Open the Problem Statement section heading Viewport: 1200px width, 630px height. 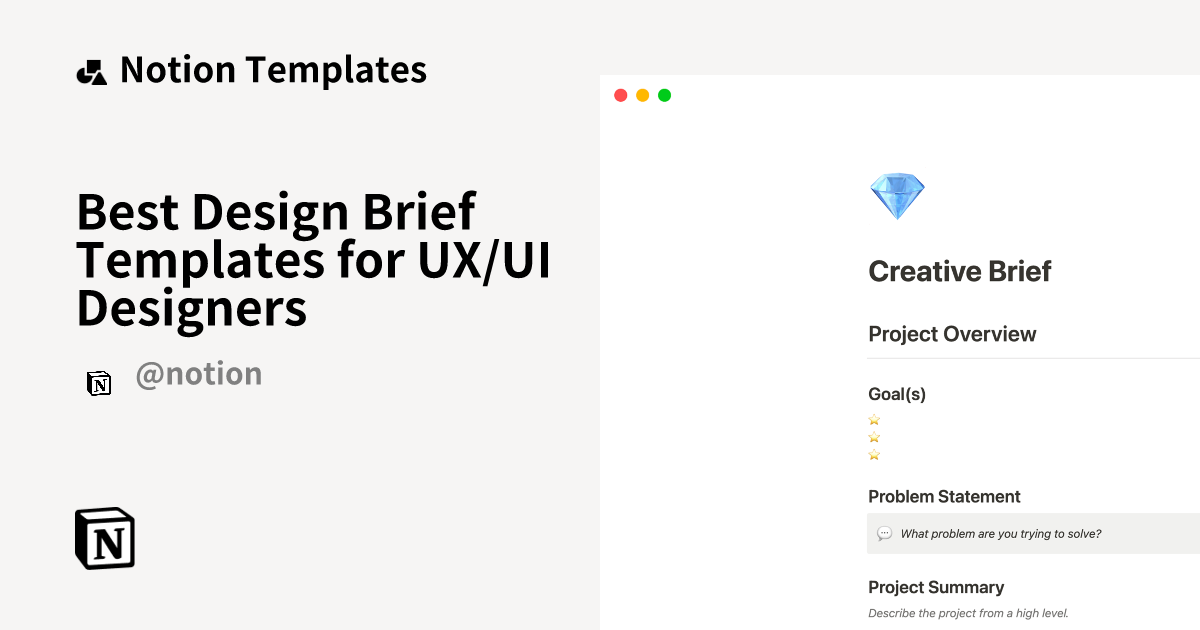click(x=944, y=496)
